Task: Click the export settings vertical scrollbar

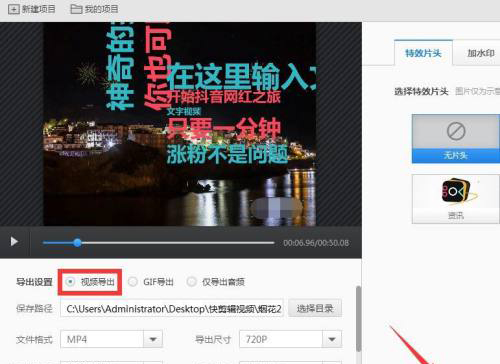Action: [x=358, y=318]
